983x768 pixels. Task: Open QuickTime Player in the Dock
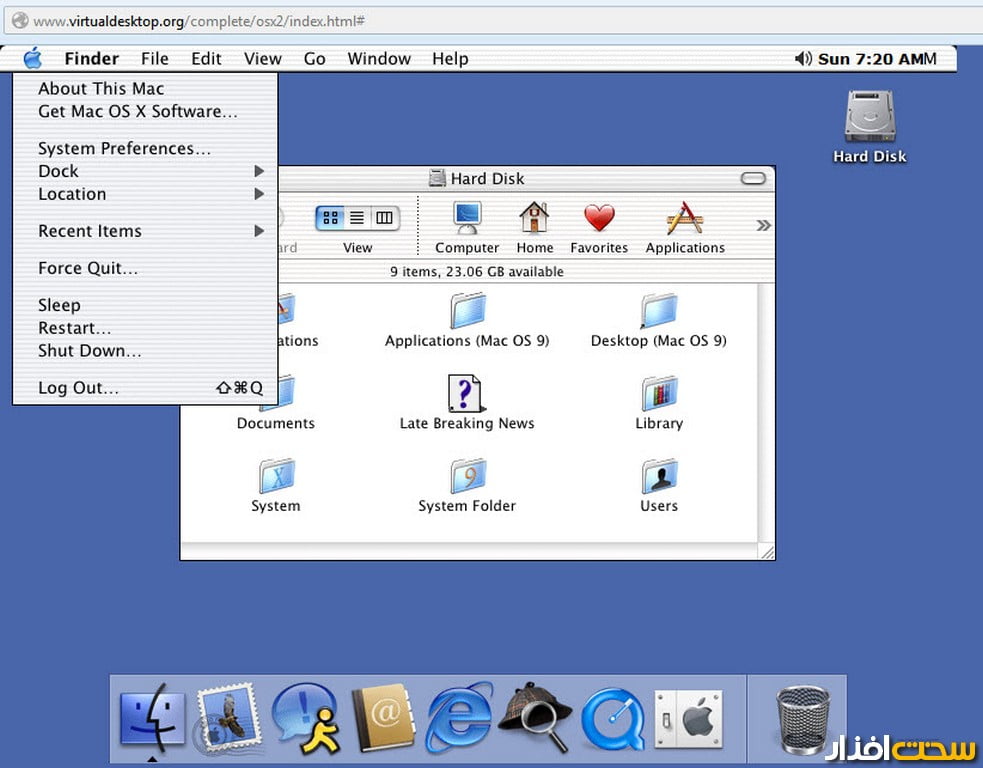pyautogui.click(x=611, y=718)
